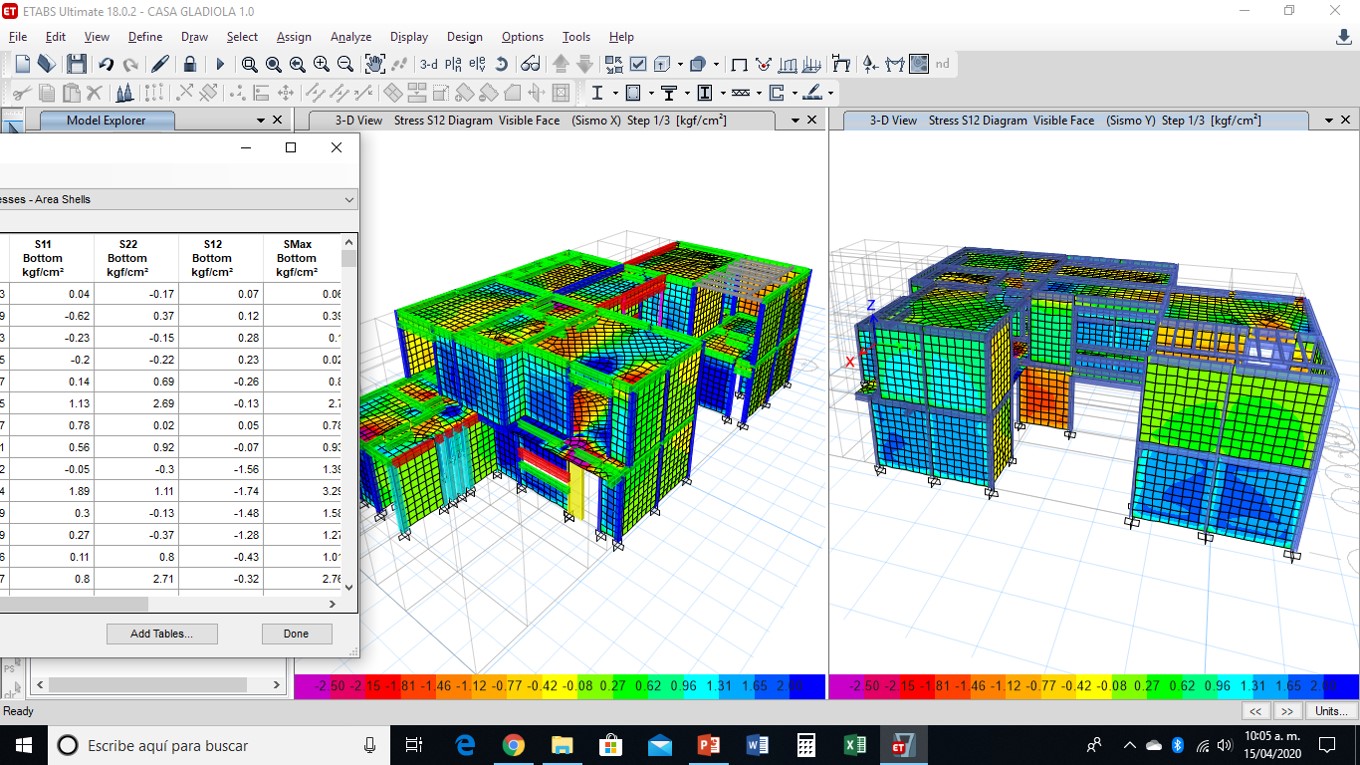The image size is (1360, 765).
Task: Click the Add Tables... button
Action: 161,634
